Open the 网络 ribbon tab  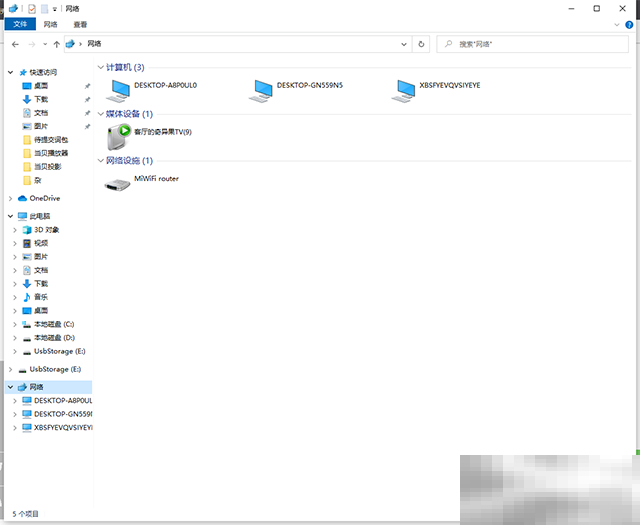(x=50, y=24)
